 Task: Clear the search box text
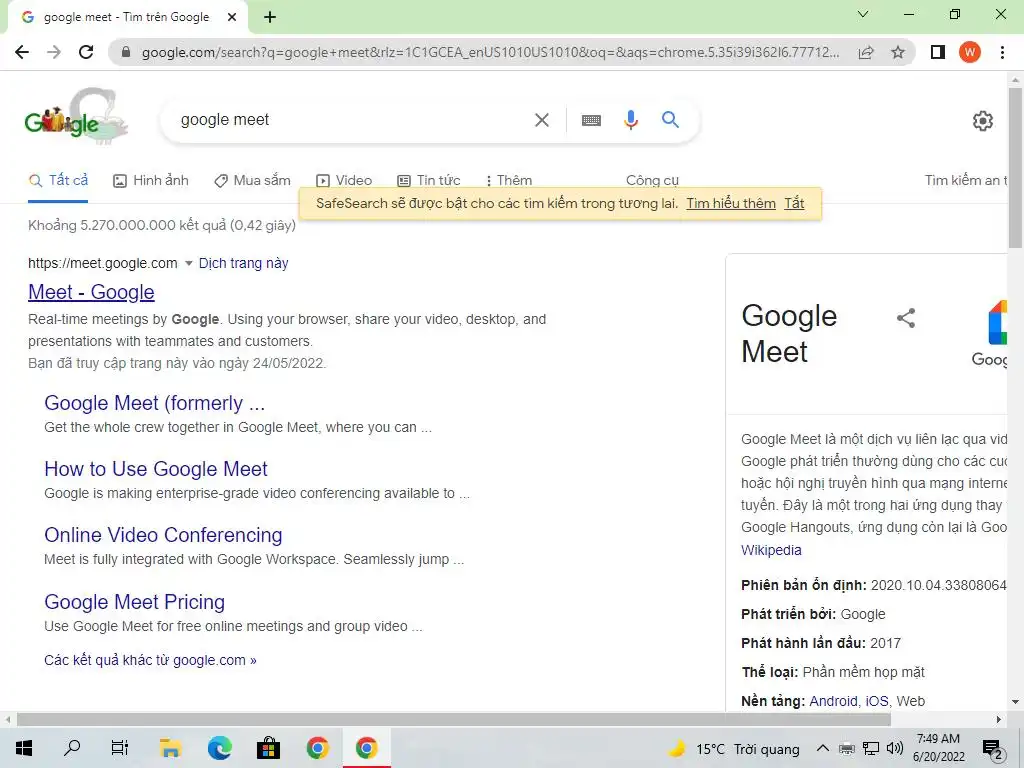coord(541,120)
